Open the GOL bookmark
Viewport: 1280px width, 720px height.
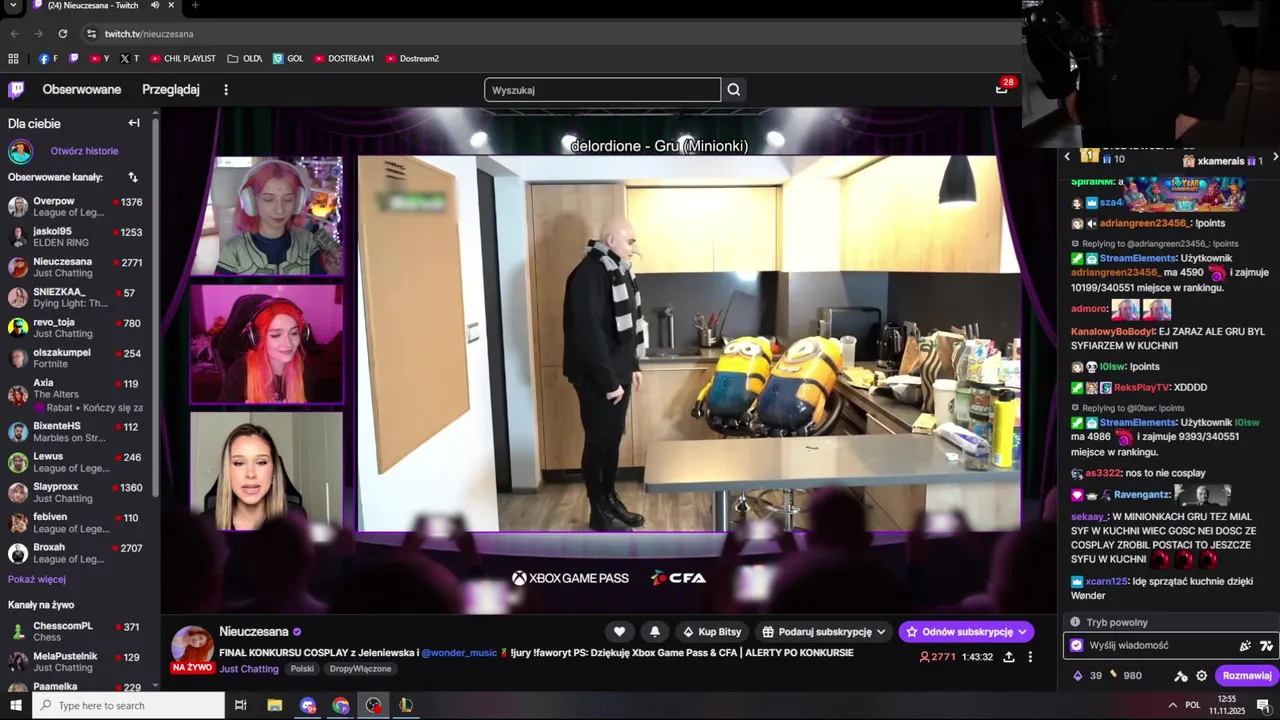pos(288,59)
